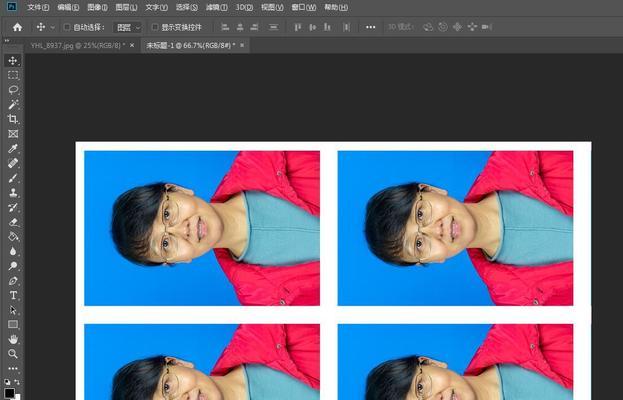The image size is (623, 400).
Task: Select the Magic Wand tool
Action: pos(13,104)
